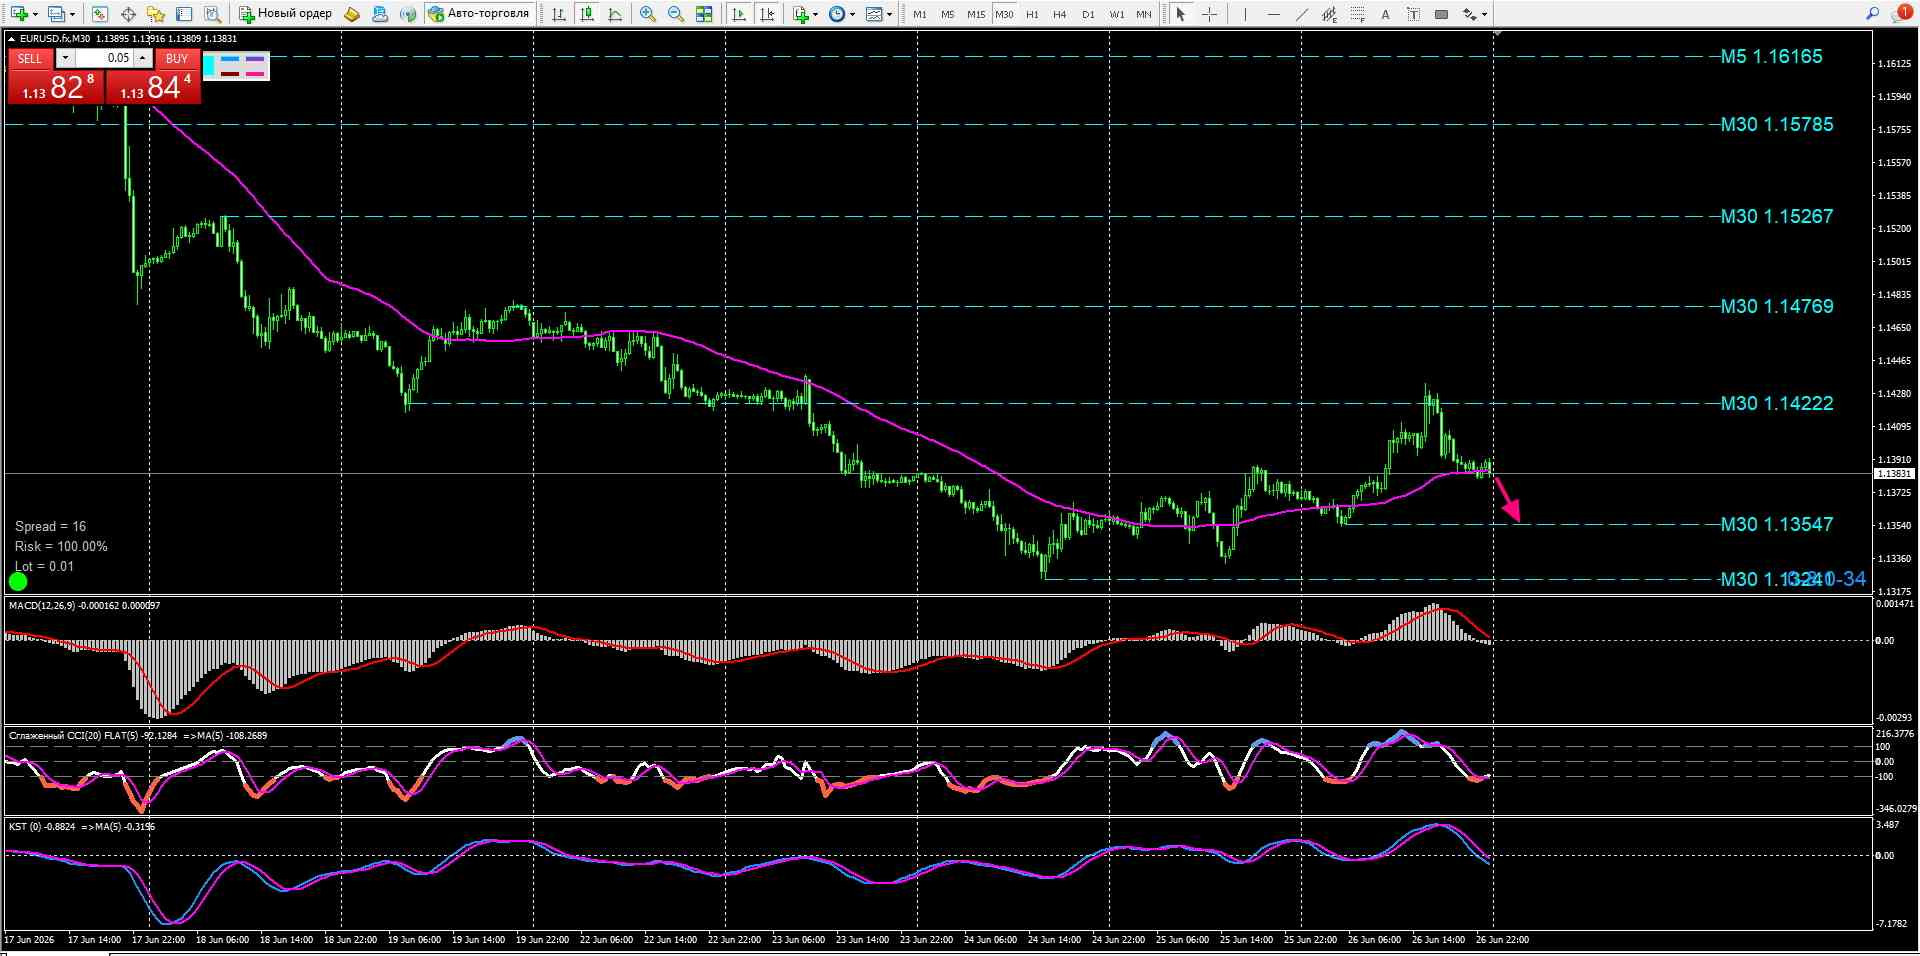Screen dimensions: 1920x956
Task: Select the Fibonacci Retracement tool
Action: click(1357, 14)
